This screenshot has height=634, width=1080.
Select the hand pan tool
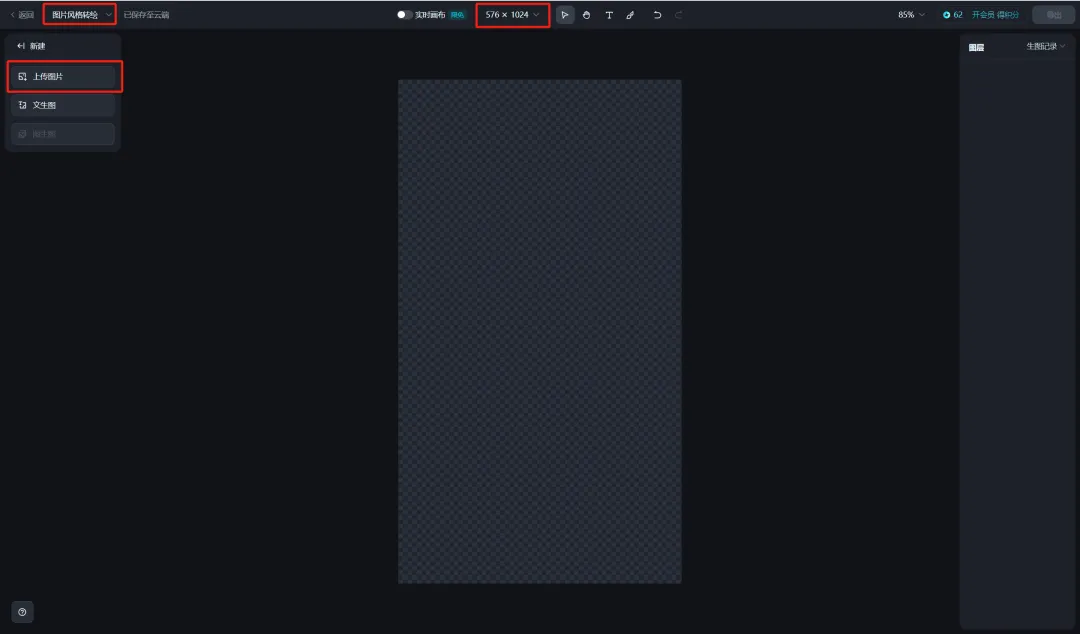(586, 14)
